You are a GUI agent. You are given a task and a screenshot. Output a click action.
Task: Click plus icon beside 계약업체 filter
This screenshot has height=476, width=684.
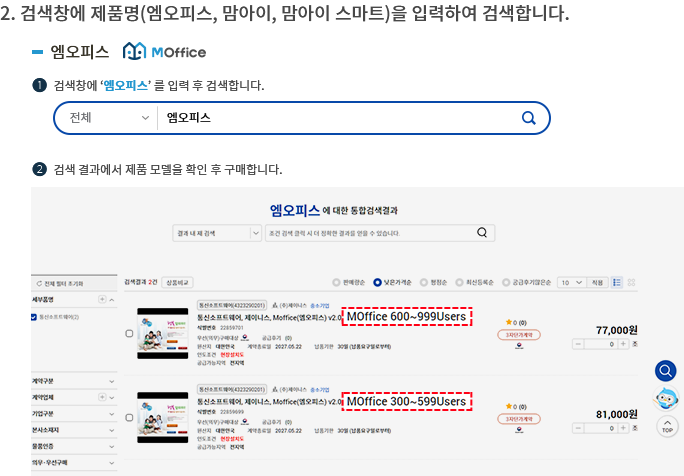[x=102, y=397]
